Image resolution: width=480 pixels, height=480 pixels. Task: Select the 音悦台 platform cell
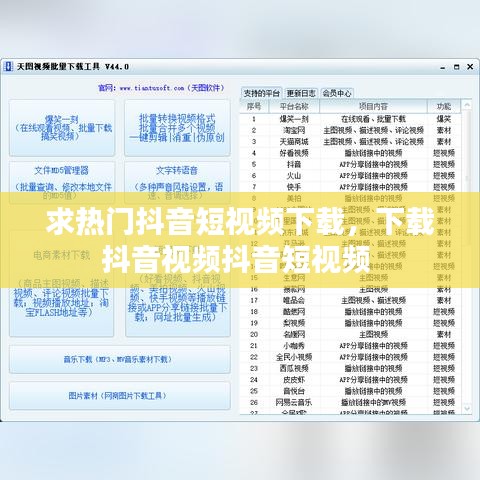pos(294,391)
